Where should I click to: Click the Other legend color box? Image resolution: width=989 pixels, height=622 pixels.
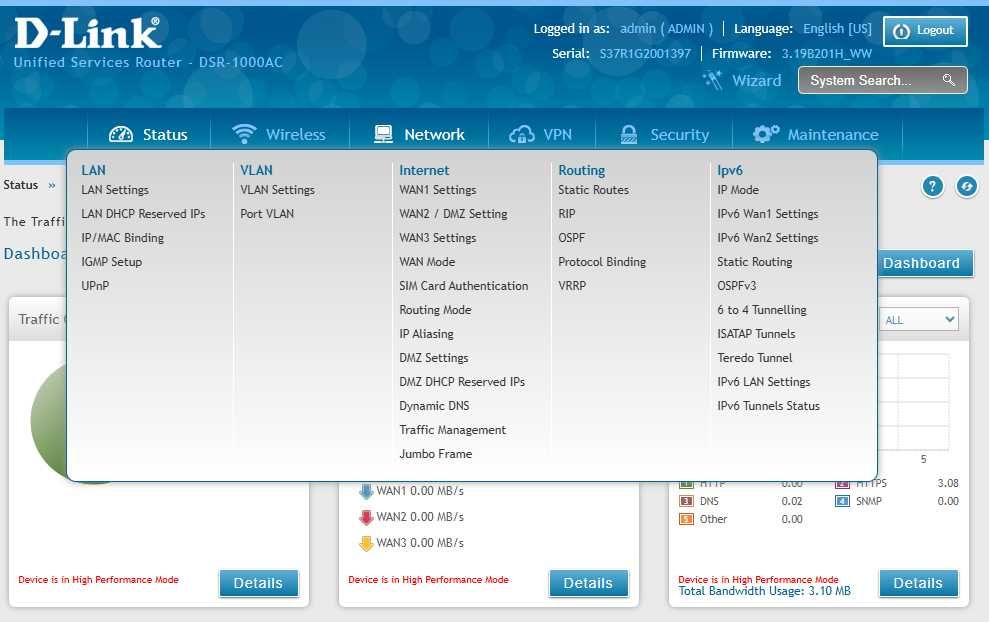tap(686, 519)
